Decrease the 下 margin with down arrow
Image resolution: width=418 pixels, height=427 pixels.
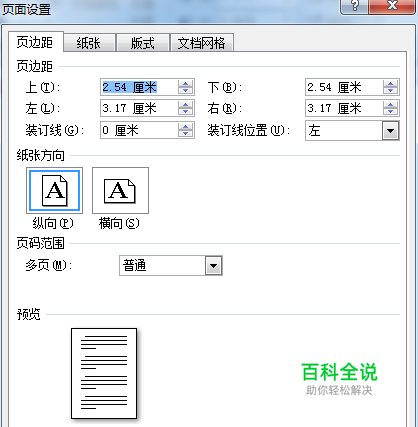(x=390, y=91)
